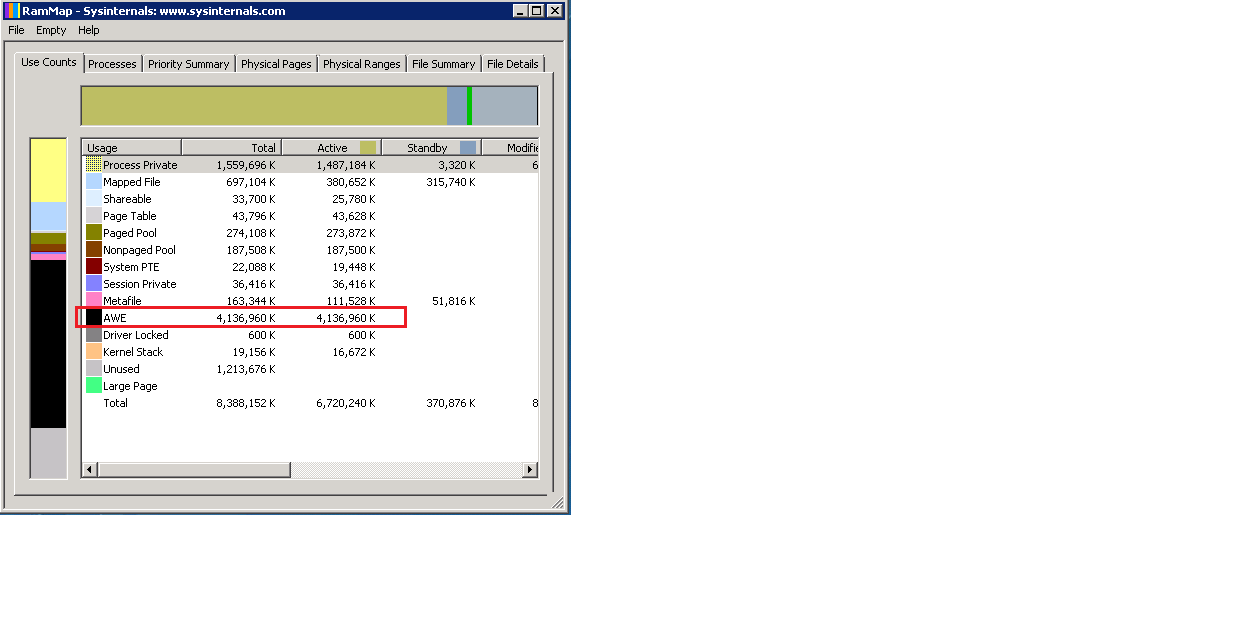Click the pink Metafile color icon

coord(93,301)
